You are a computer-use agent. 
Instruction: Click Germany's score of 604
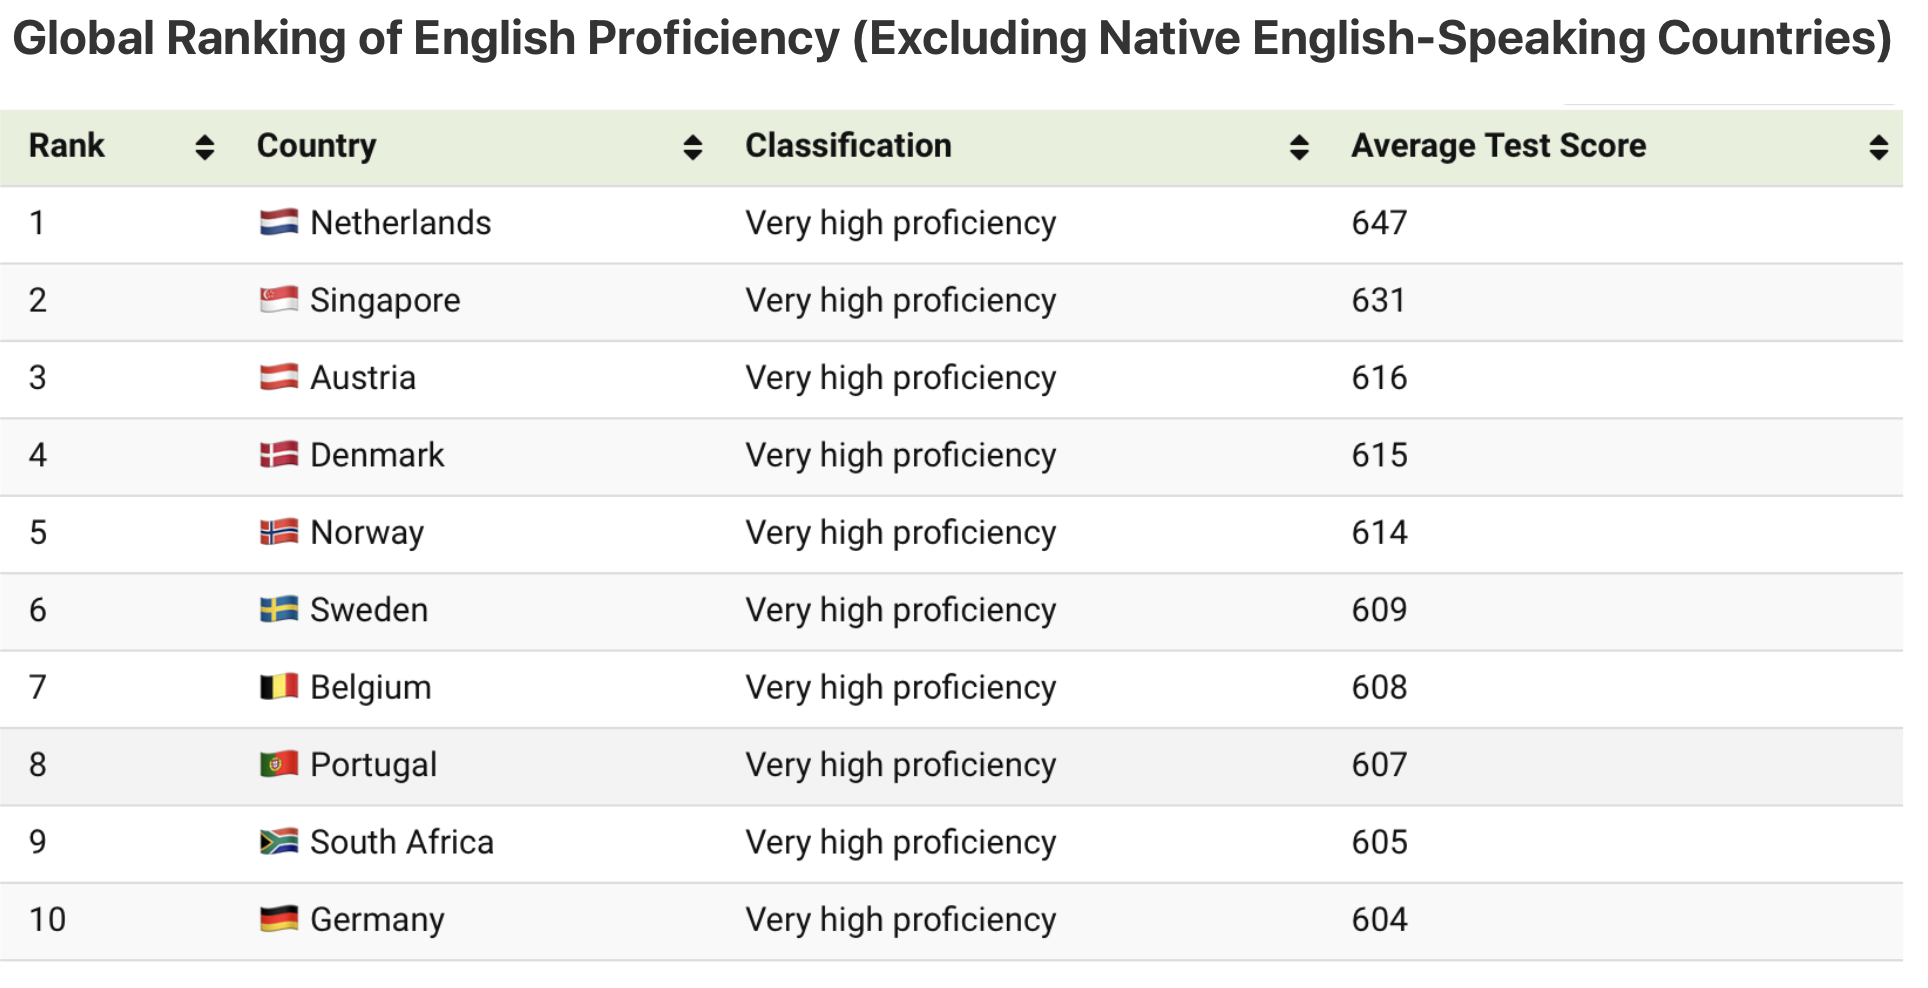click(1379, 919)
